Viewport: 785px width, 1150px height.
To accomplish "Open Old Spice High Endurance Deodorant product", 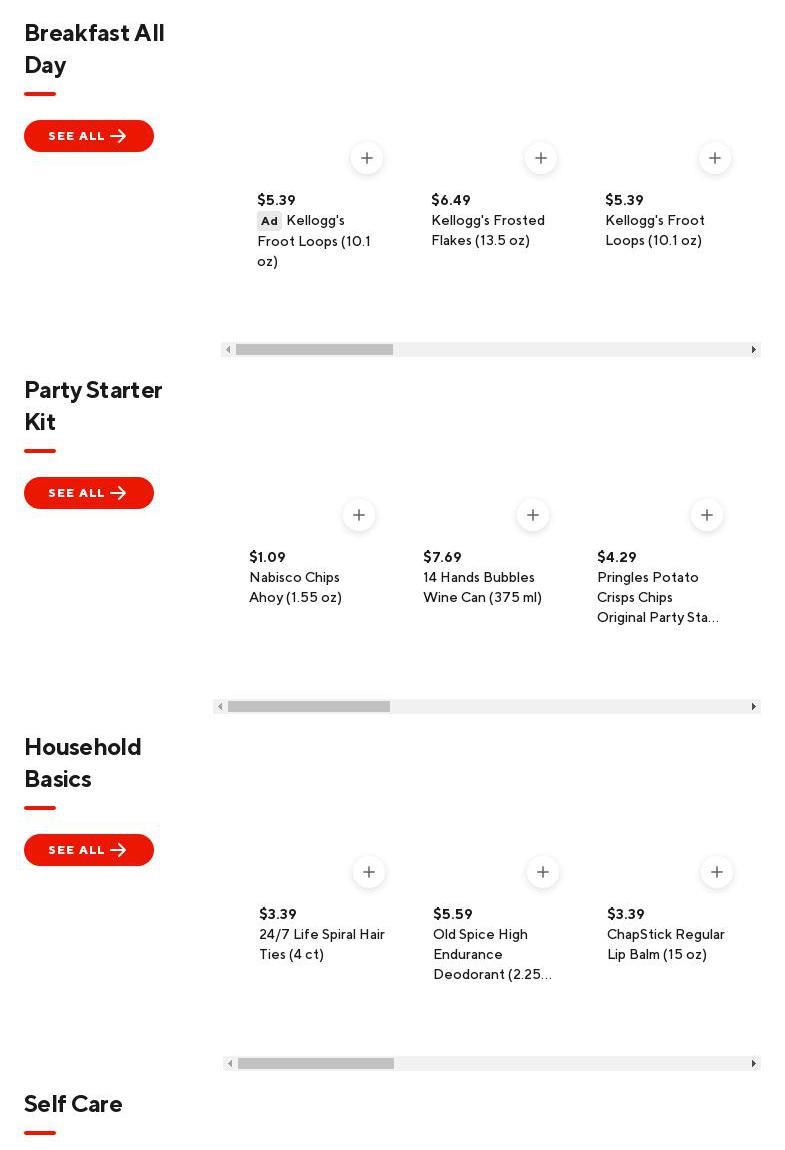I will [492, 954].
